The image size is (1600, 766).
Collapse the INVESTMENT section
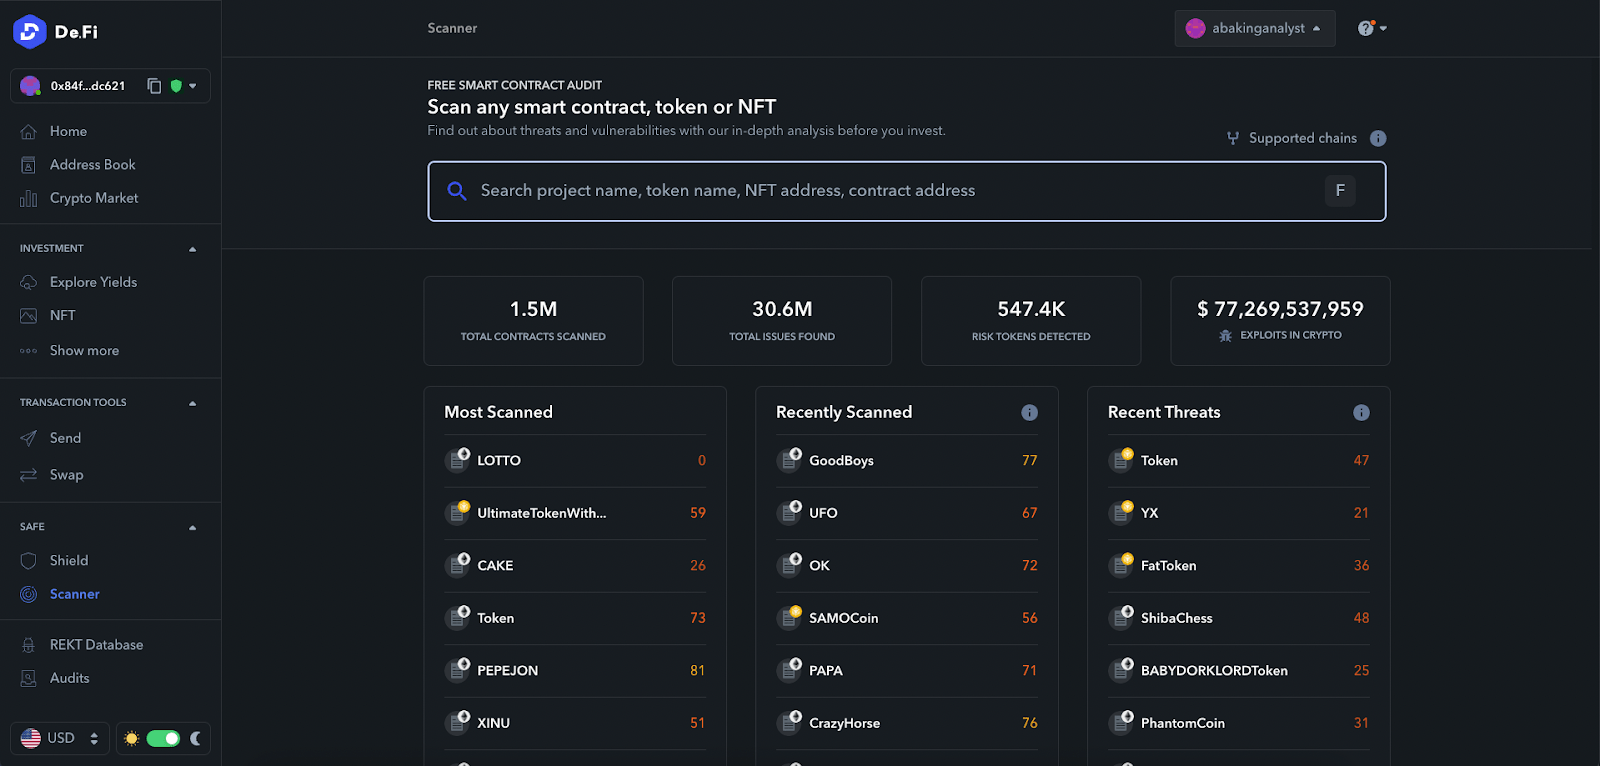pos(193,249)
